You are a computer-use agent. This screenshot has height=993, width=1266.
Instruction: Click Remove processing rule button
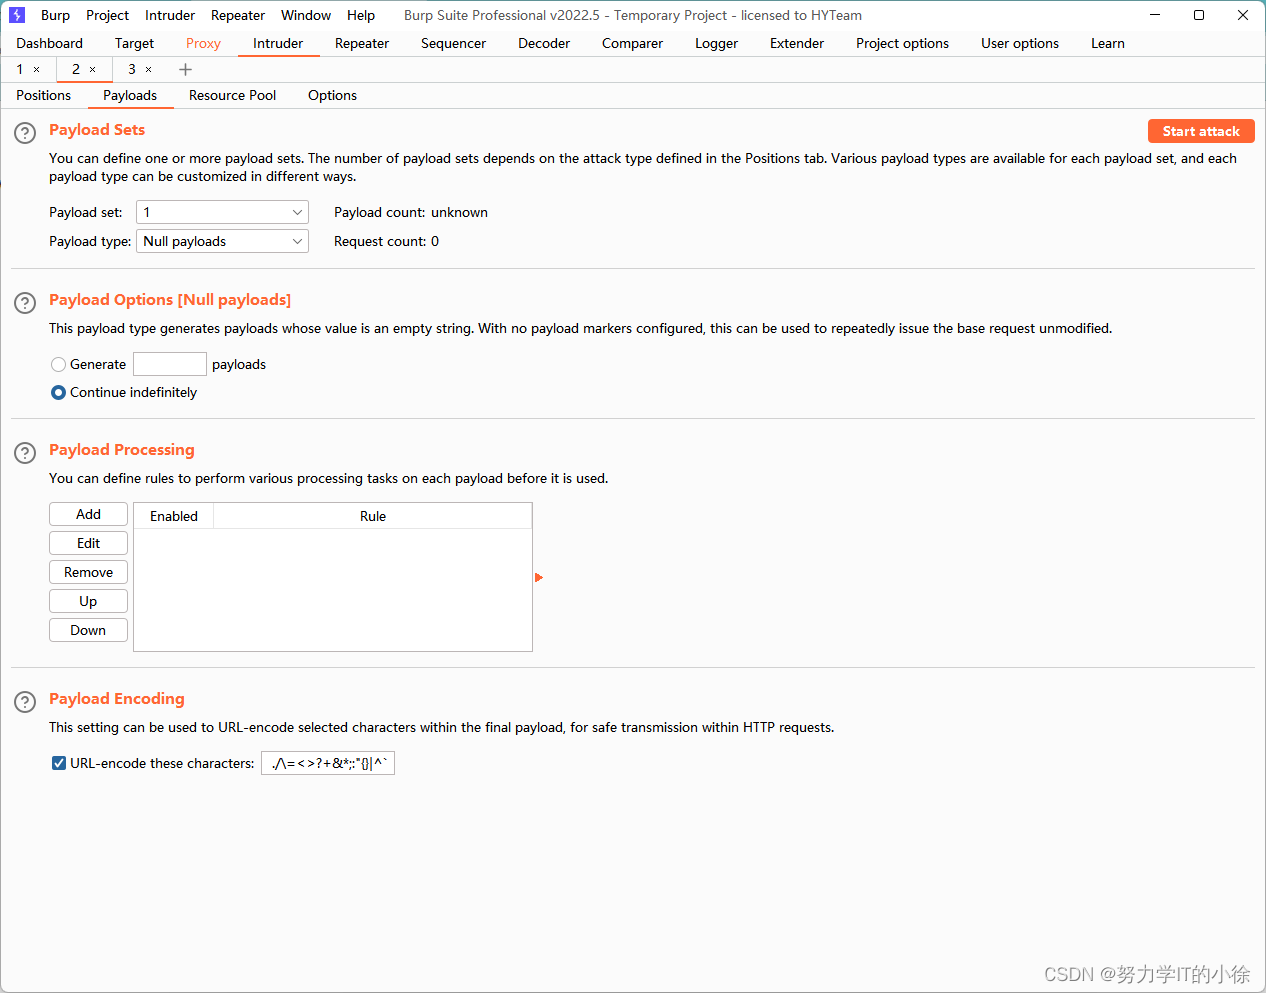[88, 572]
